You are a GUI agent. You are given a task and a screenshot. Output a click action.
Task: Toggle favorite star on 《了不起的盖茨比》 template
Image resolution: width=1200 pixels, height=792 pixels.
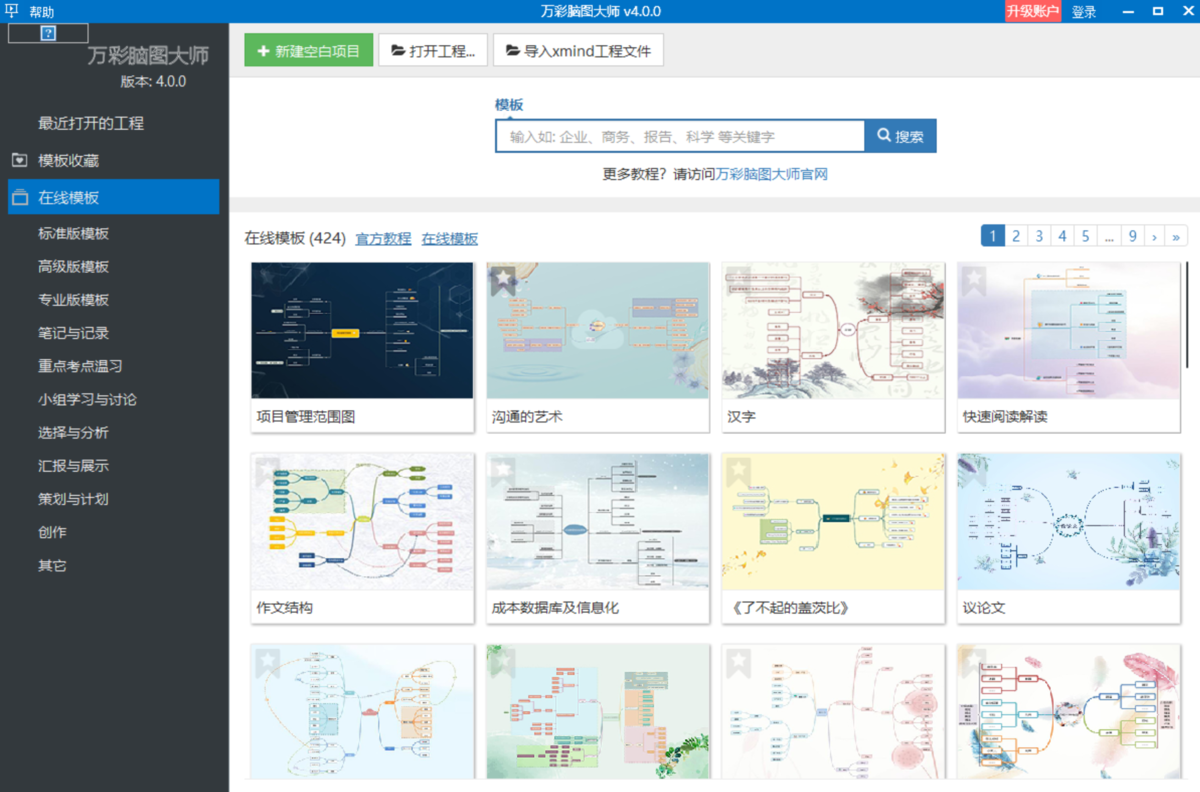click(738, 471)
